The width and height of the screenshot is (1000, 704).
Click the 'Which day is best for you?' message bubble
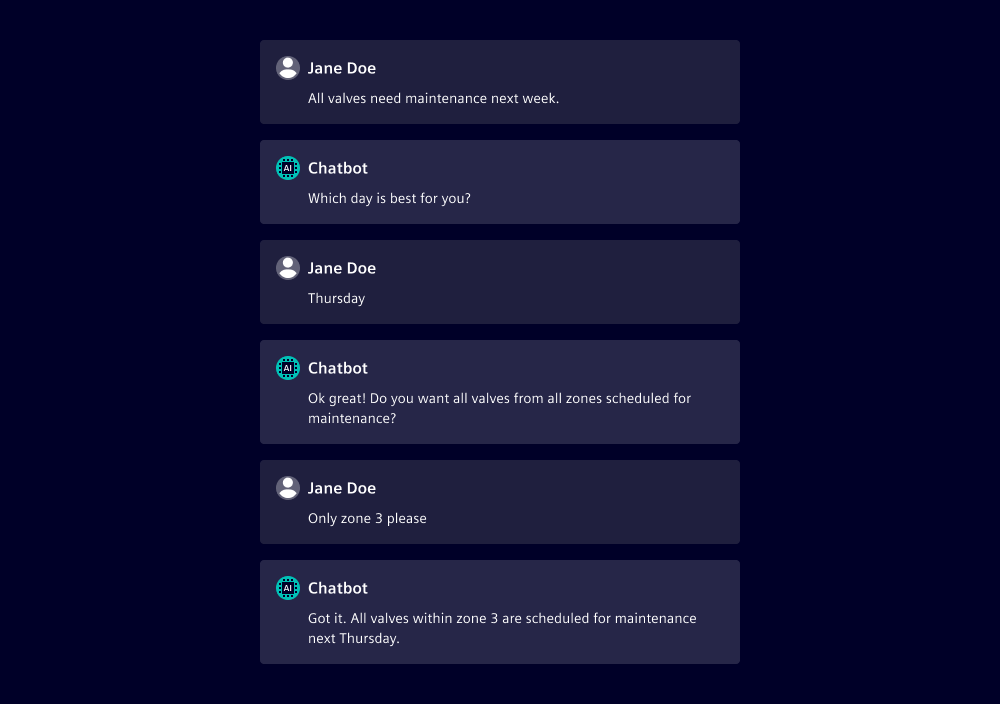coord(389,198)
